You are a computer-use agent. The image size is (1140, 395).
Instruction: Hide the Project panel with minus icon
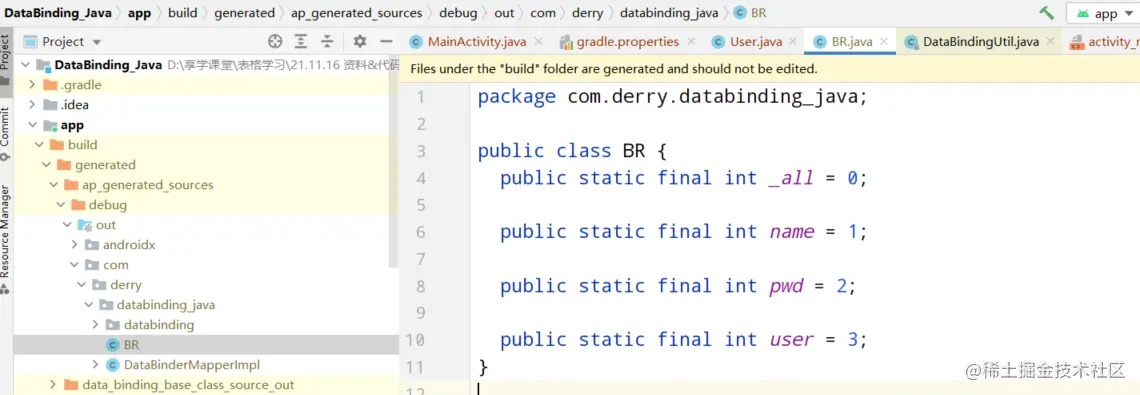(386, 41)
